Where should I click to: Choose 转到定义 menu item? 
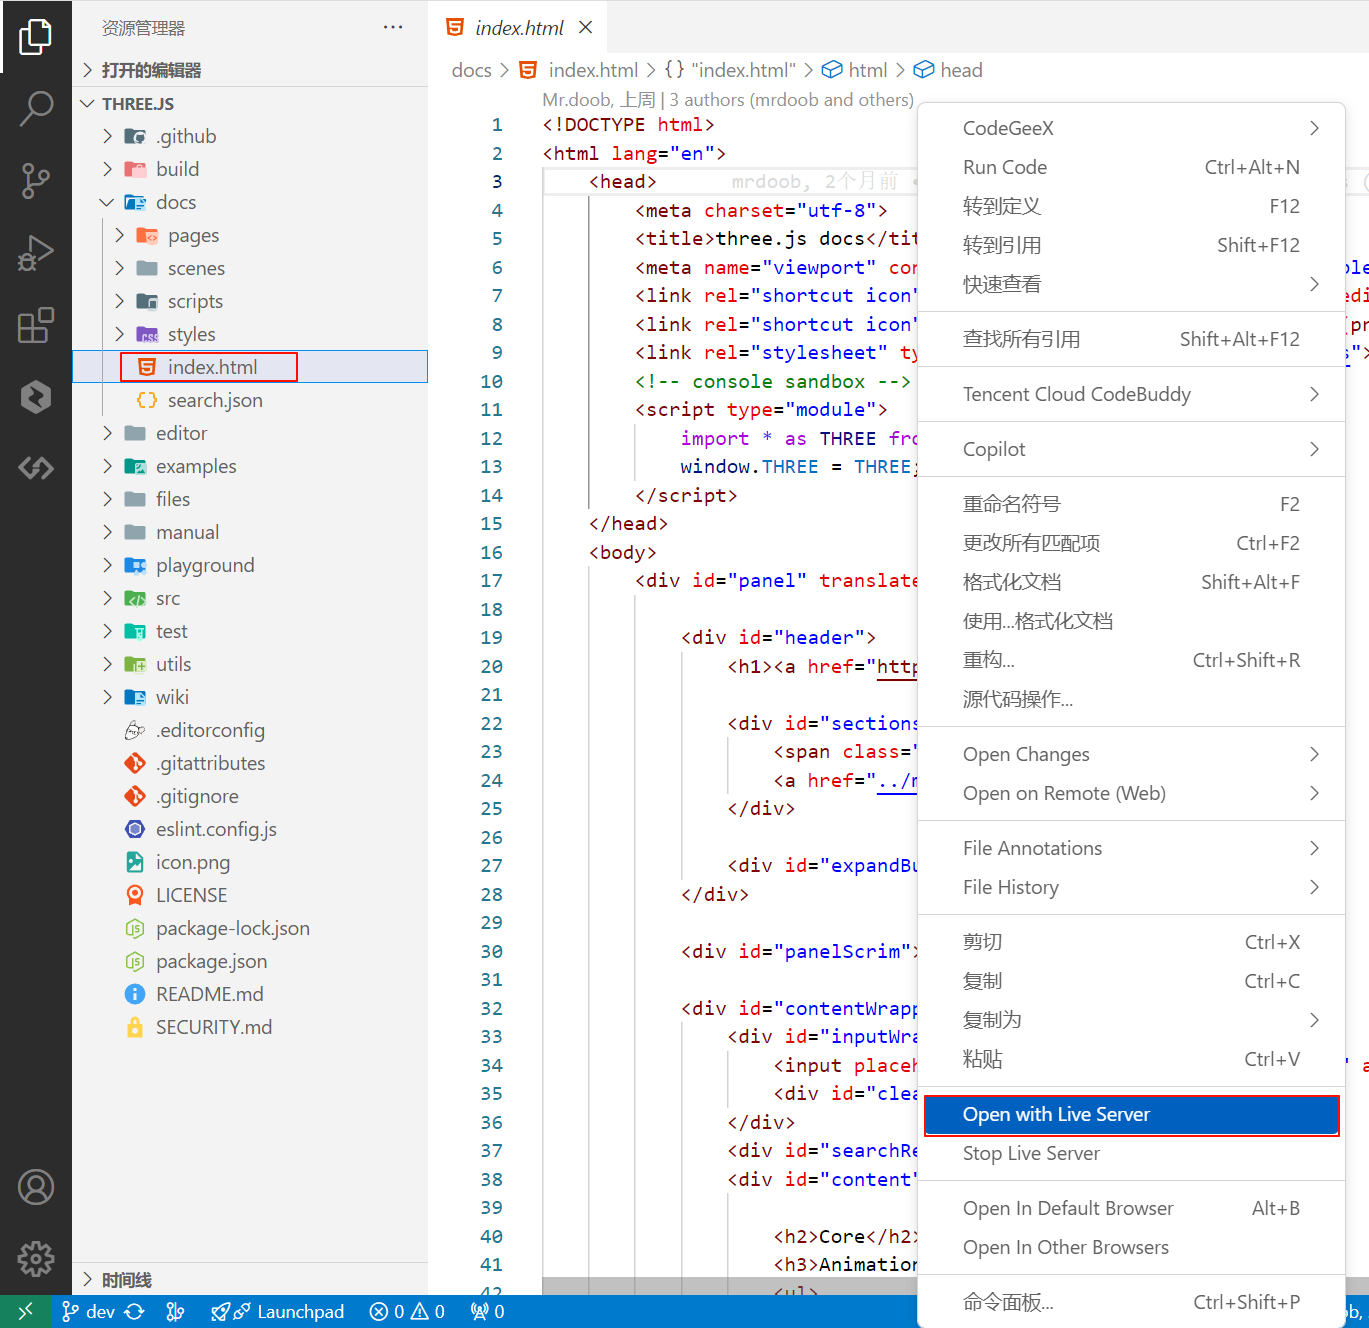click(1131, 206)
